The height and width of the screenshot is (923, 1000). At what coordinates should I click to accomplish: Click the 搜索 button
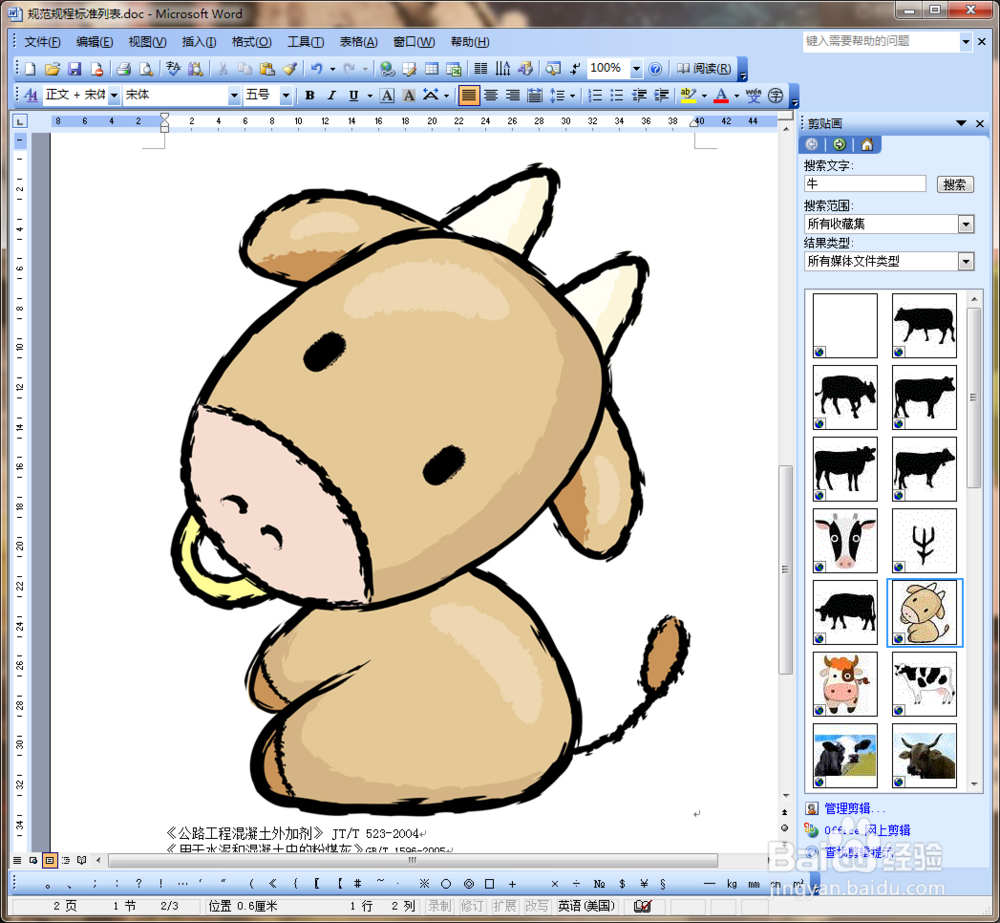coord(955,184)
